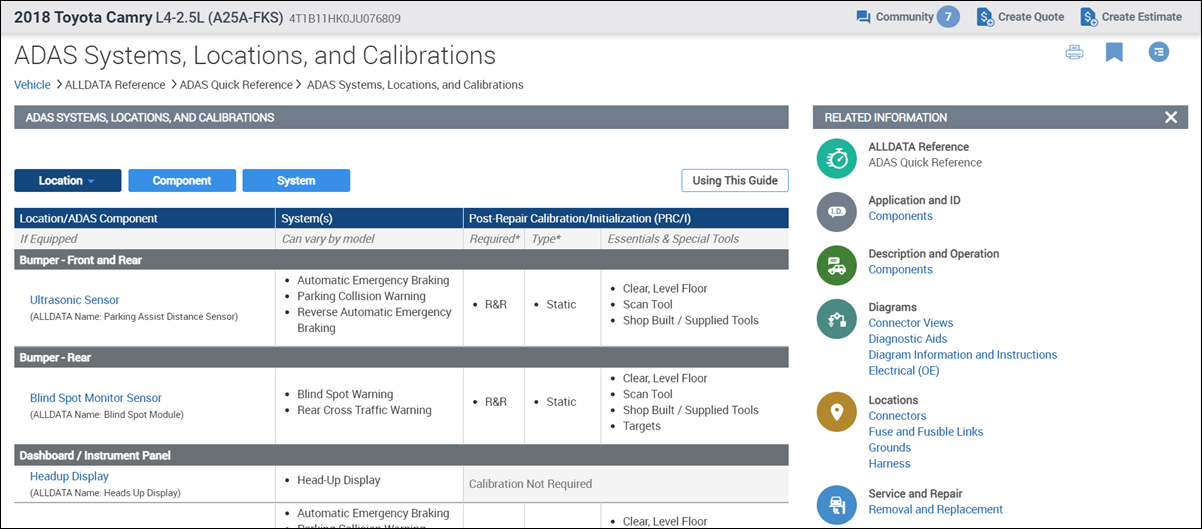The image size is (1202, 529).
Task: Close the Related Information panel
Action: point(1171,117)
